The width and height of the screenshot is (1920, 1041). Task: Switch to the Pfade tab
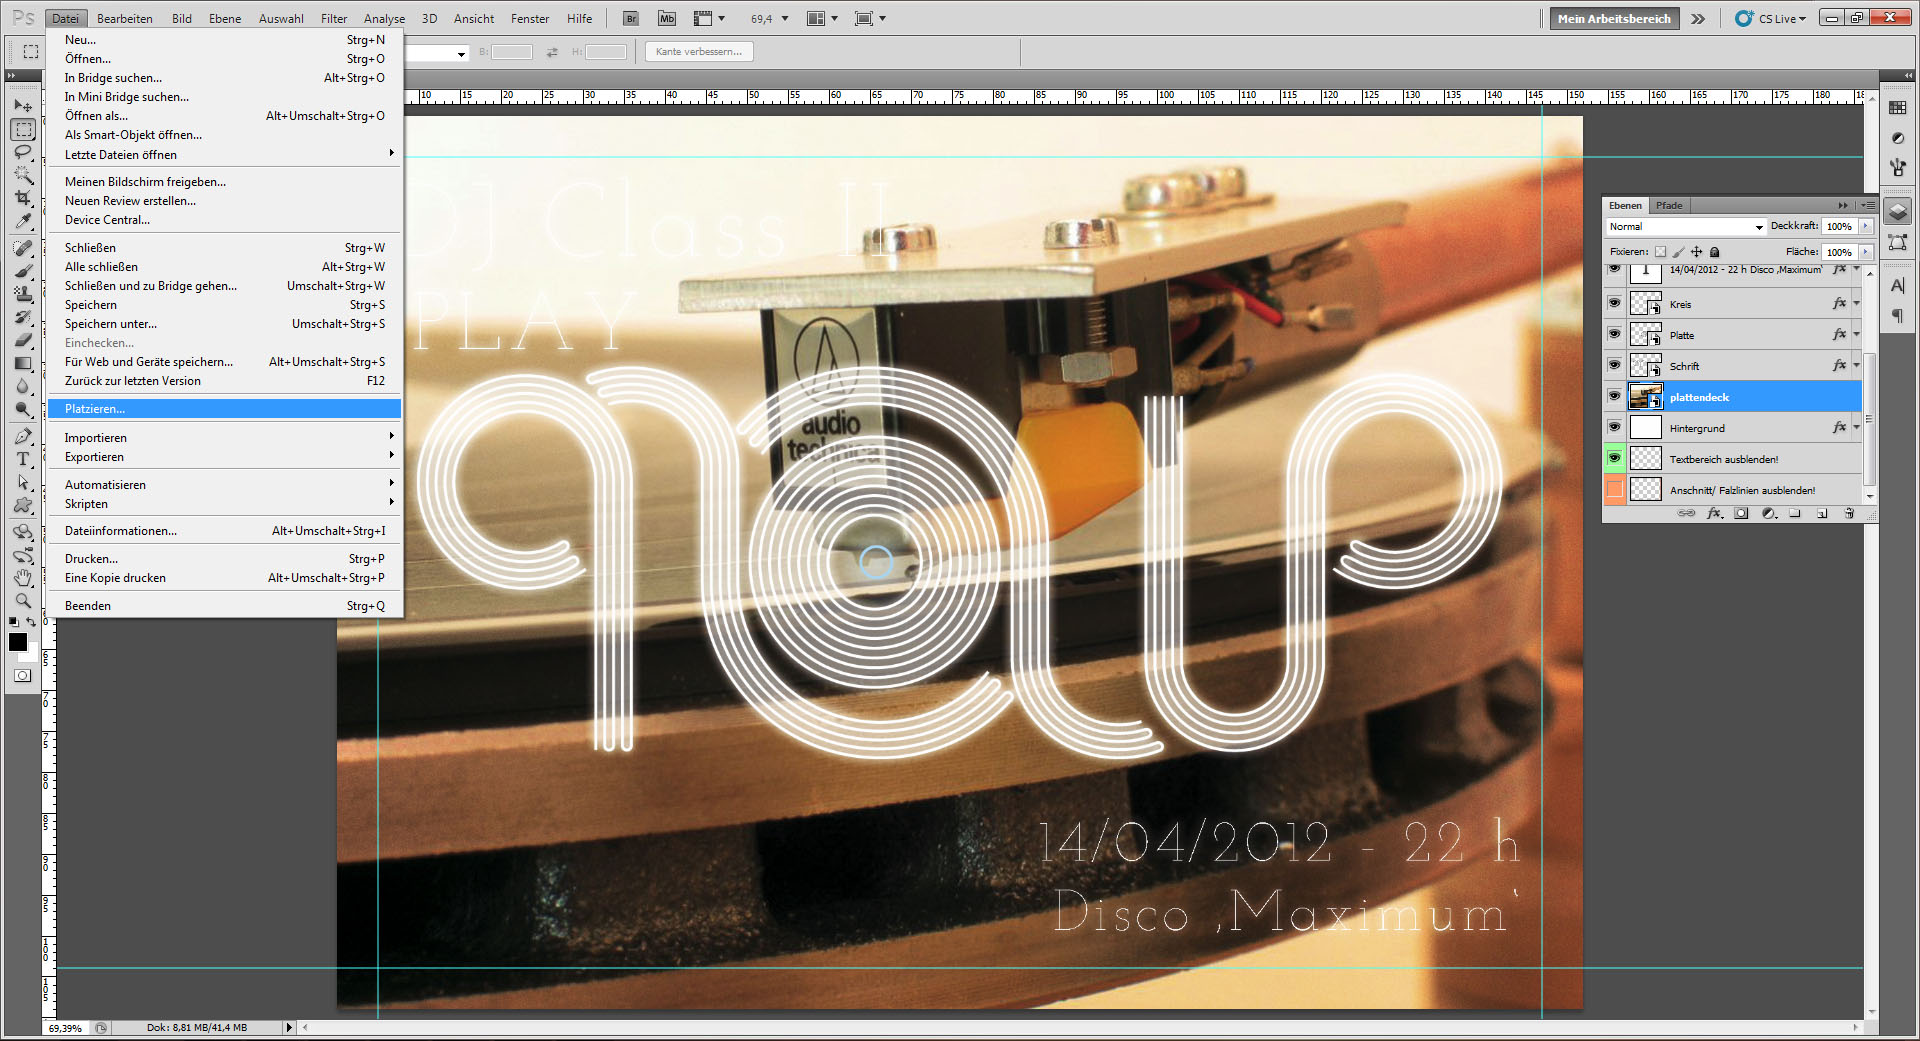(x=1669, y=205)
